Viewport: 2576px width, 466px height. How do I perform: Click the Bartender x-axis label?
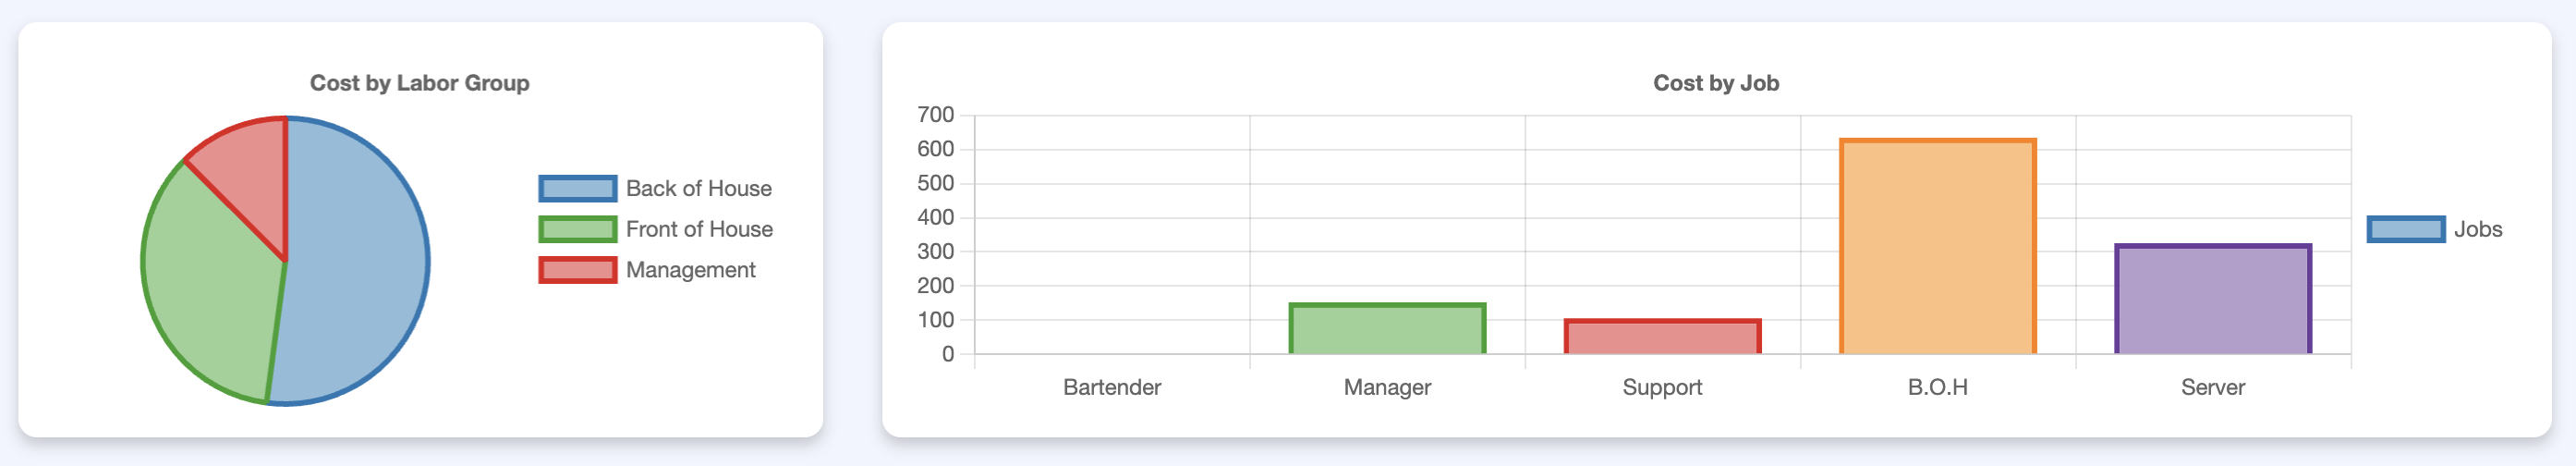1112,387
